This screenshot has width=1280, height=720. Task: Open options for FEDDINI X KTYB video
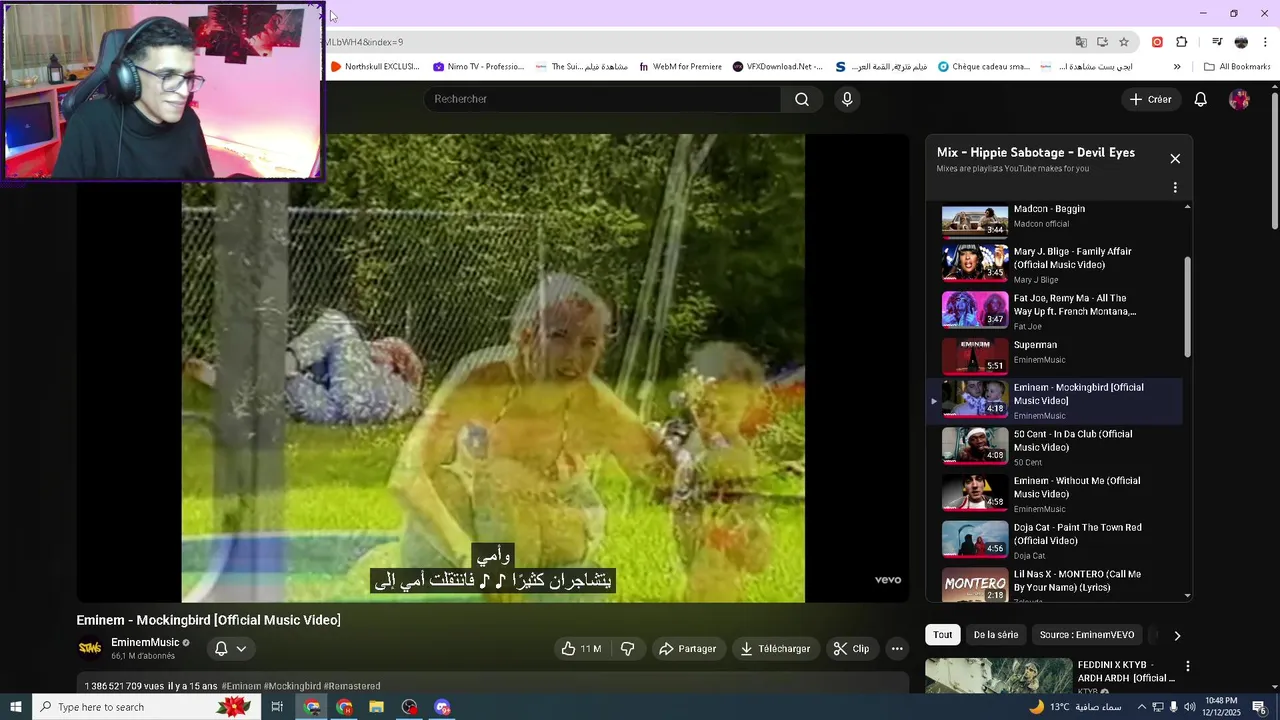(1188, 666)
